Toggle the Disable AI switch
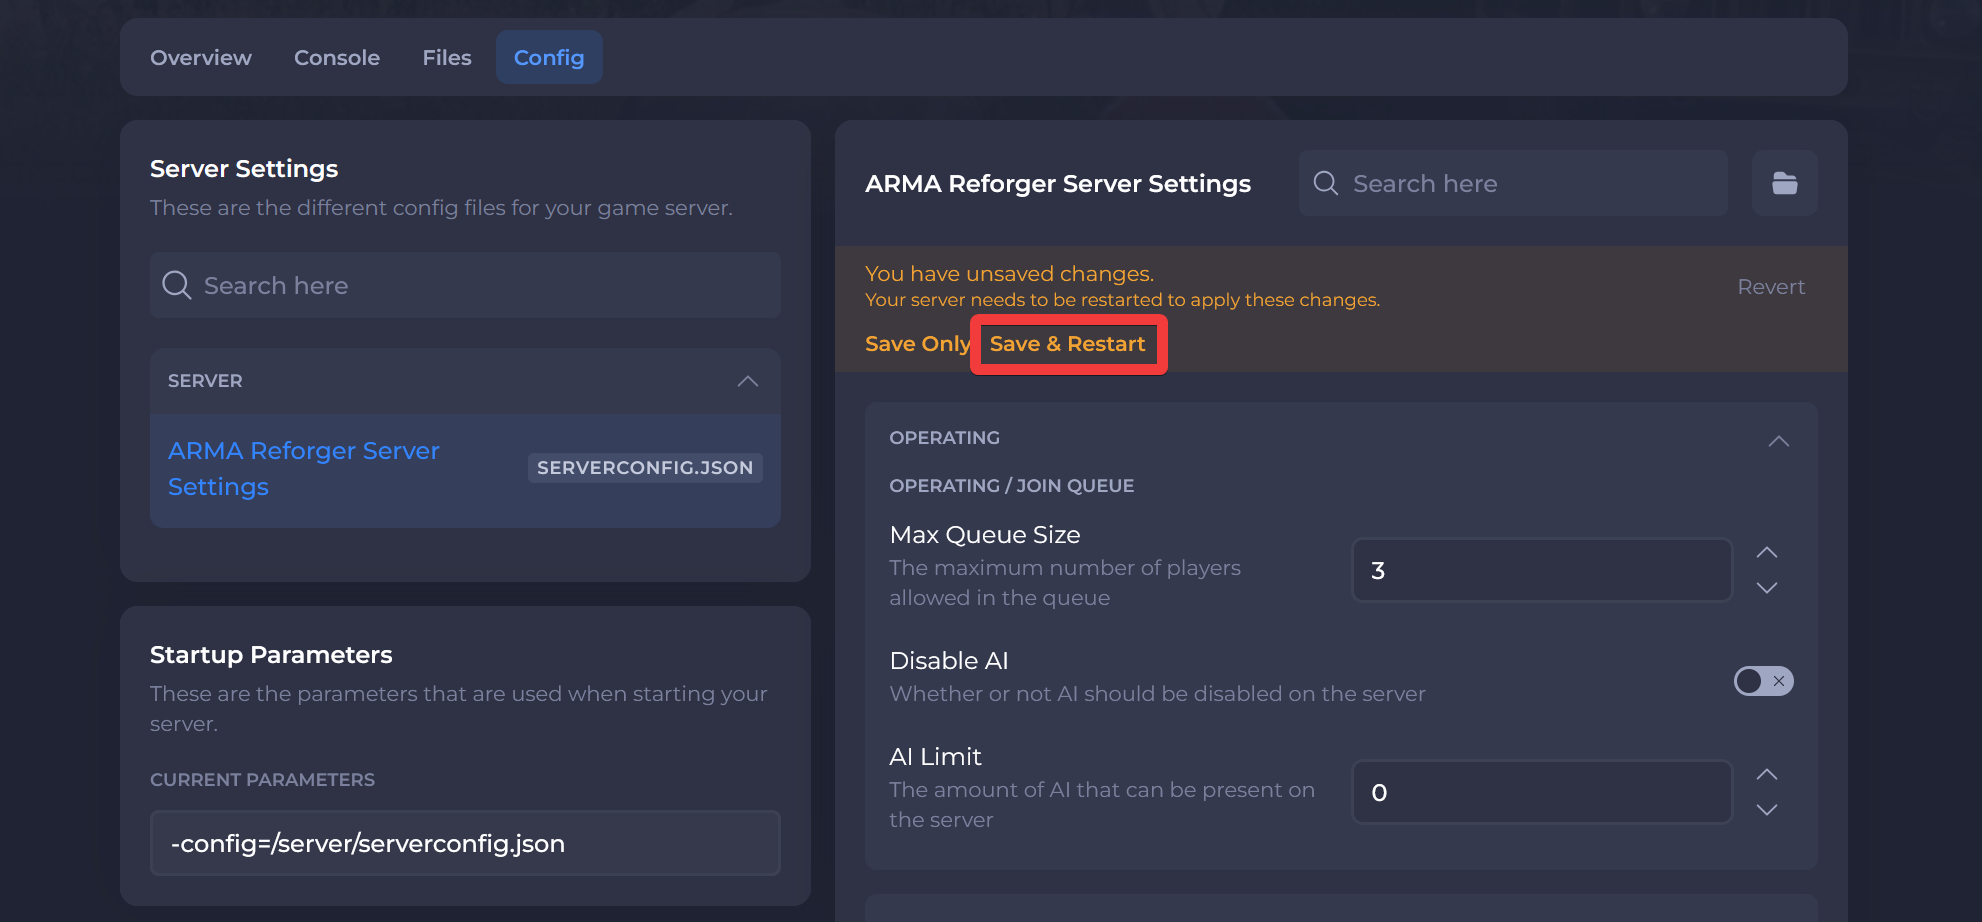 tap(1764, 681)
